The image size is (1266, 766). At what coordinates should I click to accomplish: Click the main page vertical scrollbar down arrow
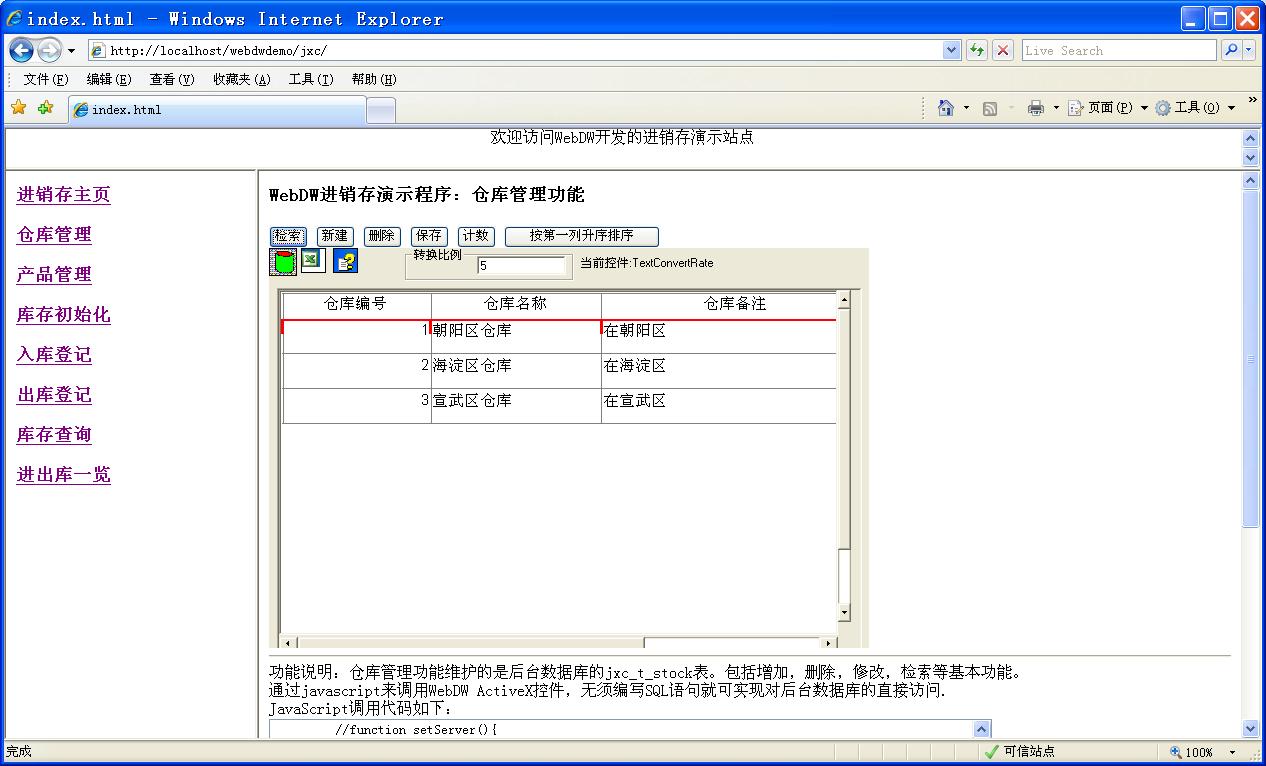point(1250,729)
